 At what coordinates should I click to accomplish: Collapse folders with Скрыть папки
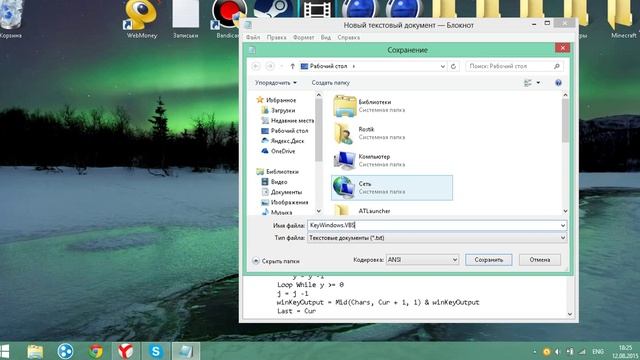pos(276,261)
